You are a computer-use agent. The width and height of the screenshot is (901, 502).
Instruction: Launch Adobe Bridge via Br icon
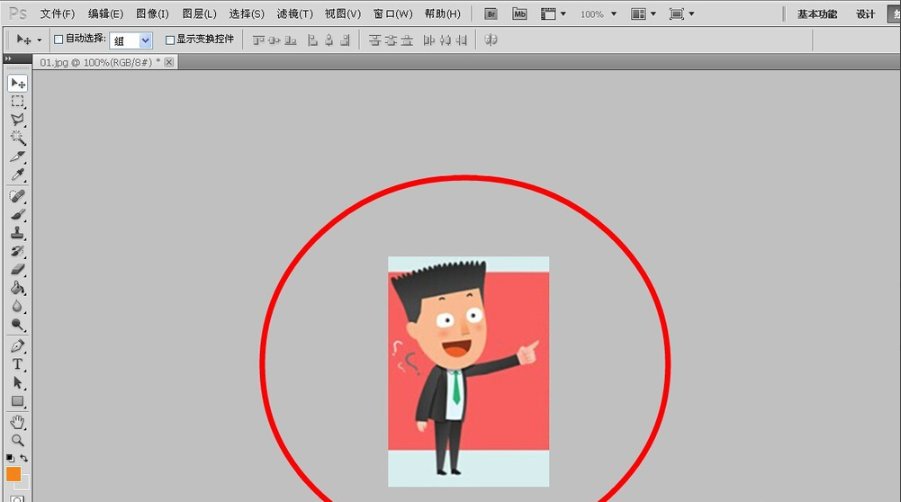(491, 14)
